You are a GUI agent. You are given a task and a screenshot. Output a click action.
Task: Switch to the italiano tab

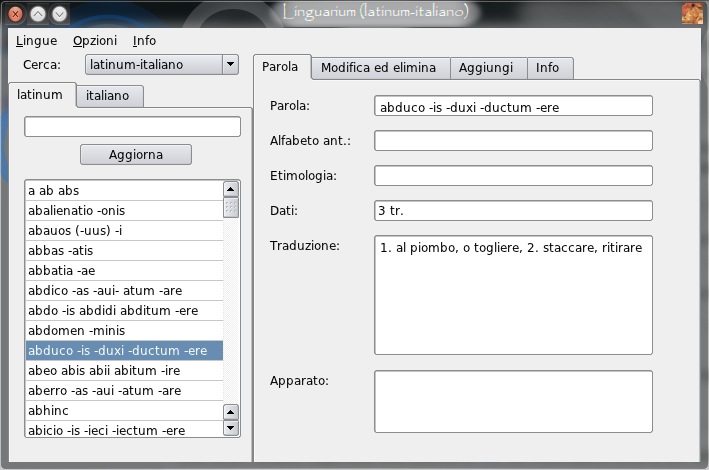tap(108, 96)
